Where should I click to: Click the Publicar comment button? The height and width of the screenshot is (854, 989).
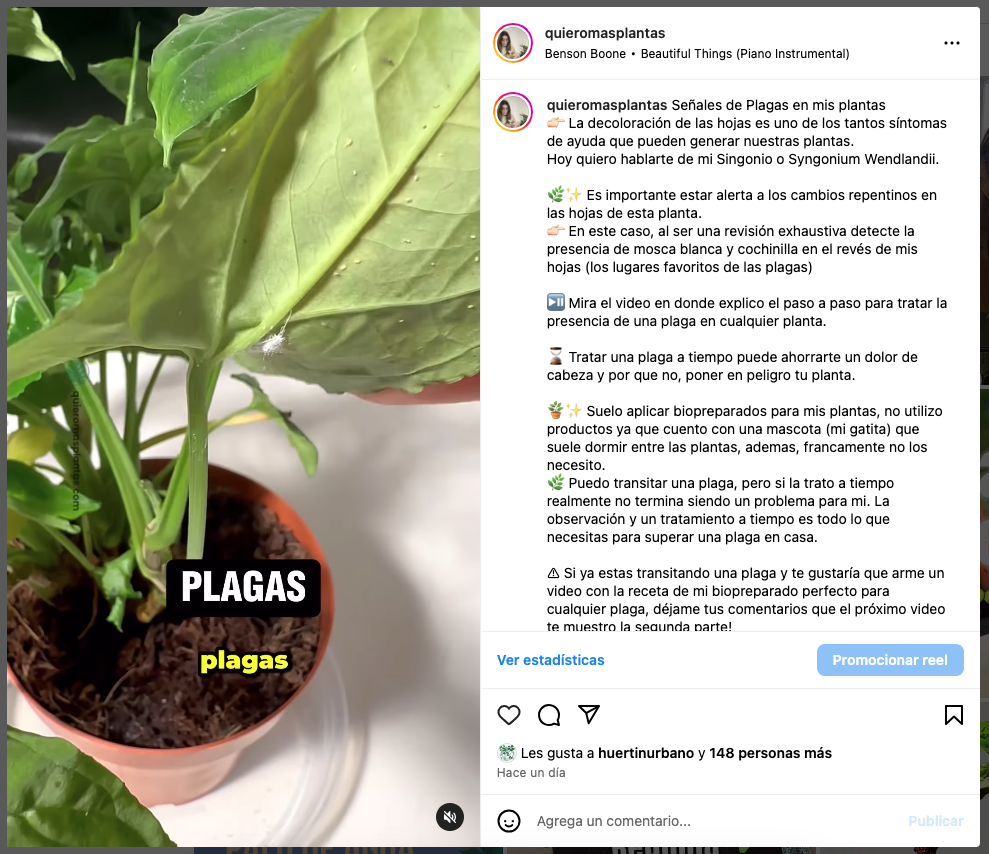click(935, 821)
